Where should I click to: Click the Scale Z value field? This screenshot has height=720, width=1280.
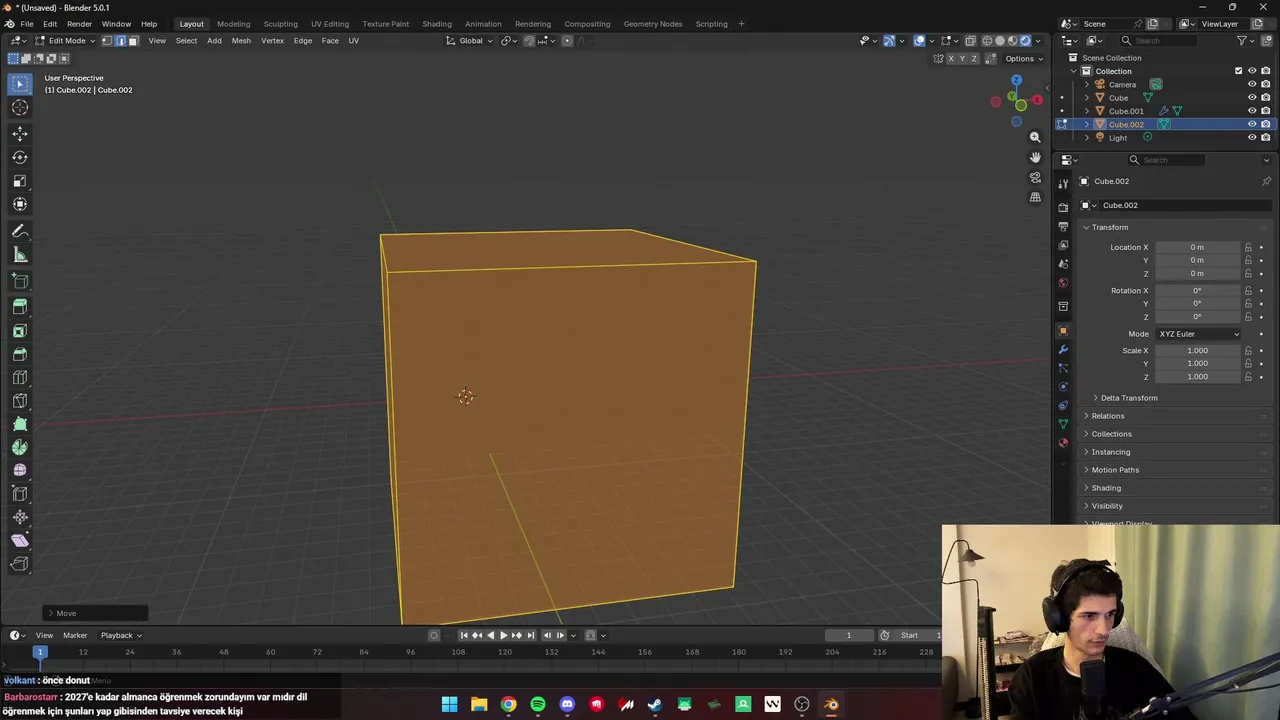[1197, 377]
